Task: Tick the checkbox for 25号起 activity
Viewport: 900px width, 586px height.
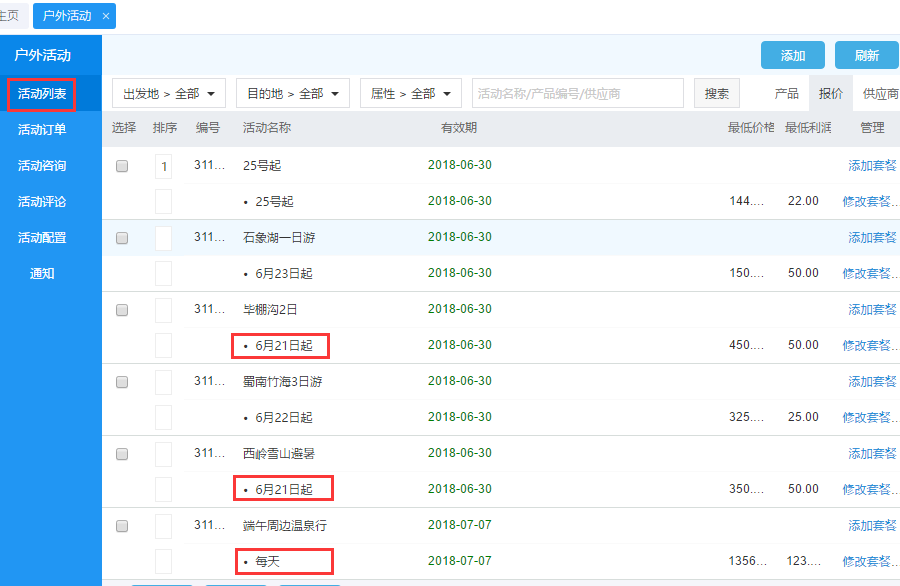Action: click(x=122, y=166)
